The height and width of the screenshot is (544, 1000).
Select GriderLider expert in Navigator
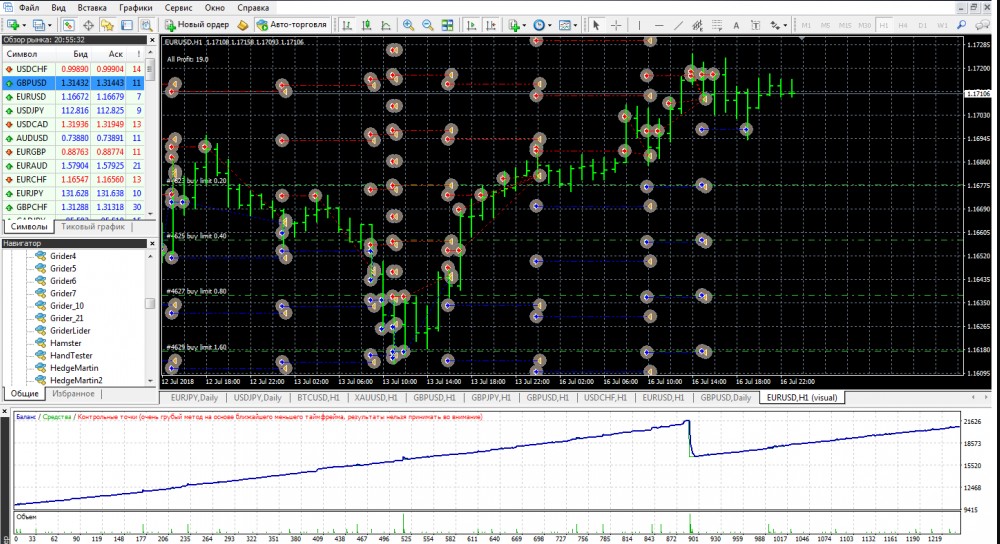[70, 330]
